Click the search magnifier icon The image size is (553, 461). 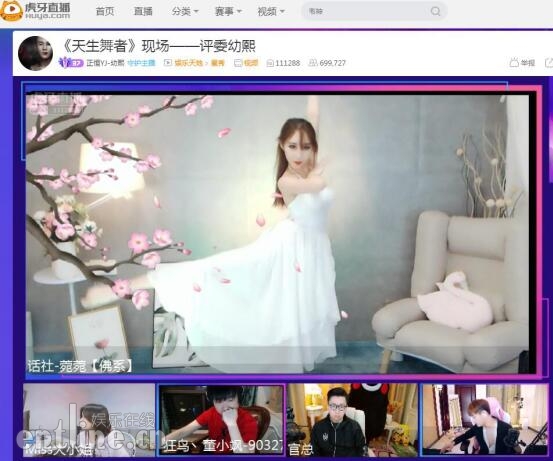coord(436,11)
